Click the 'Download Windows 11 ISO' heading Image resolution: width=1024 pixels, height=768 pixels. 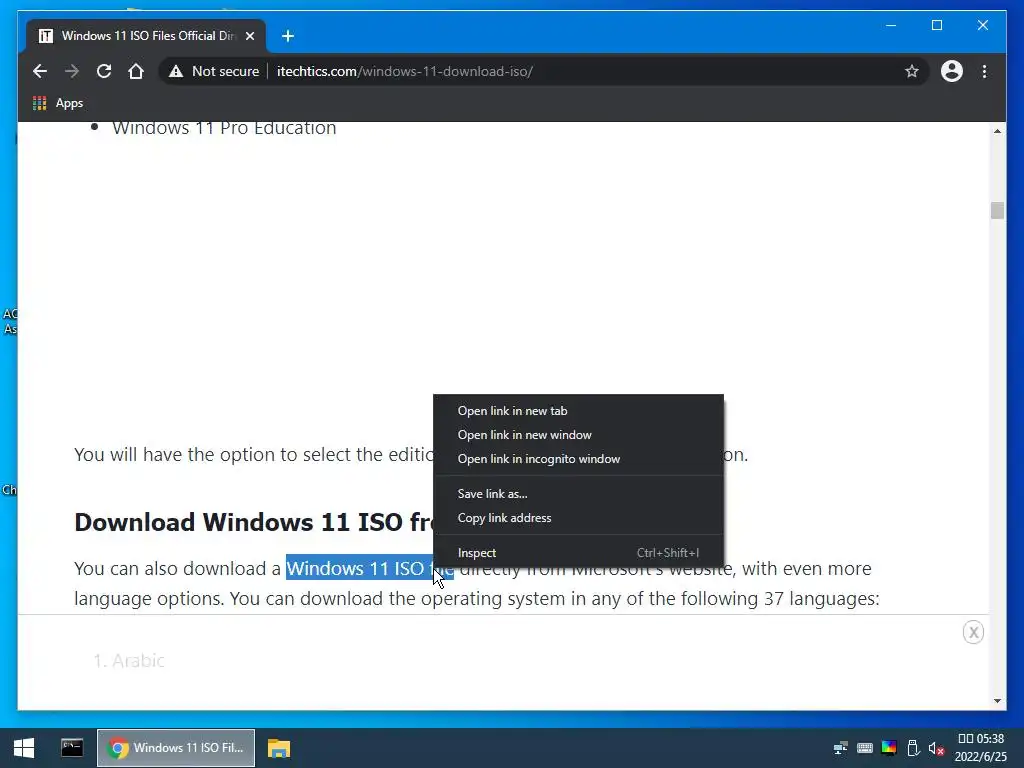coord(253,522)
